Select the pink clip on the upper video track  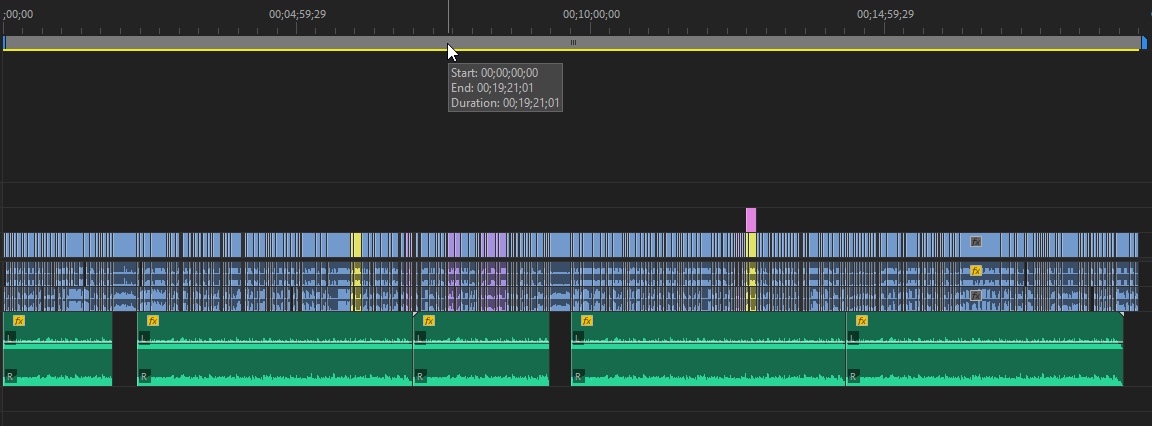click(751, 220)
